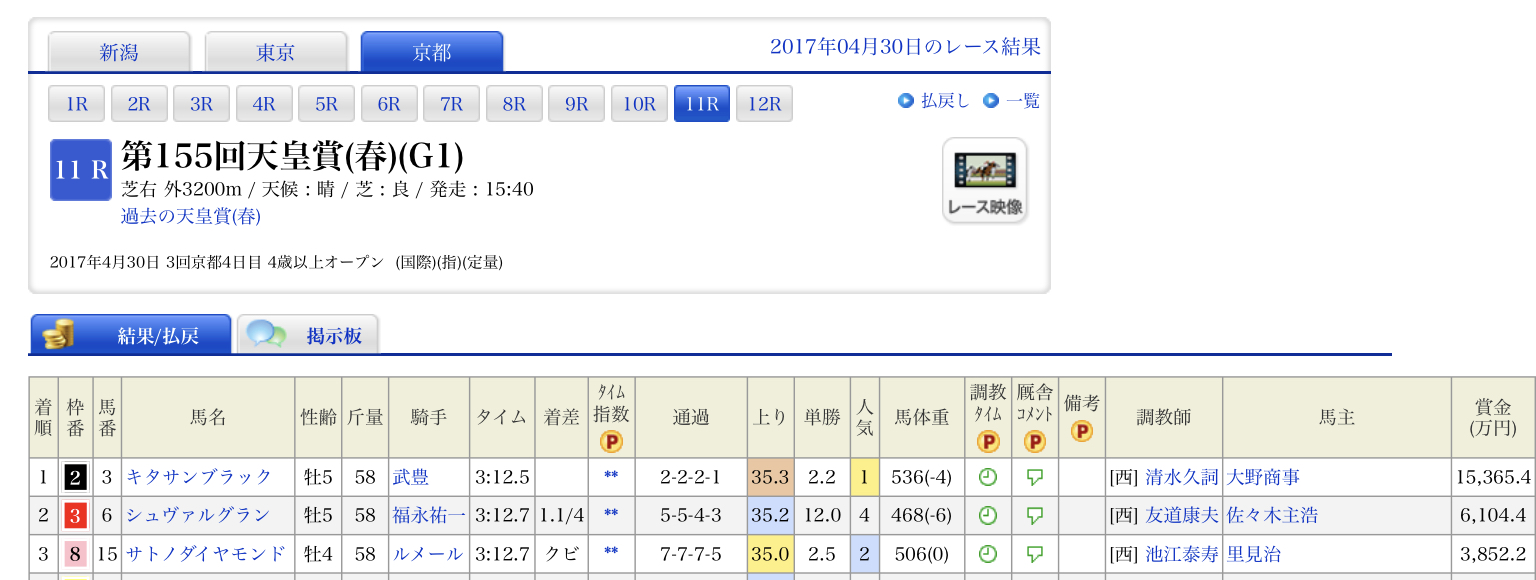Open 2017年04月30日のレース結果 link
Image resolution: width=1536 pixels, height=580 pixels.
point(905,47)
